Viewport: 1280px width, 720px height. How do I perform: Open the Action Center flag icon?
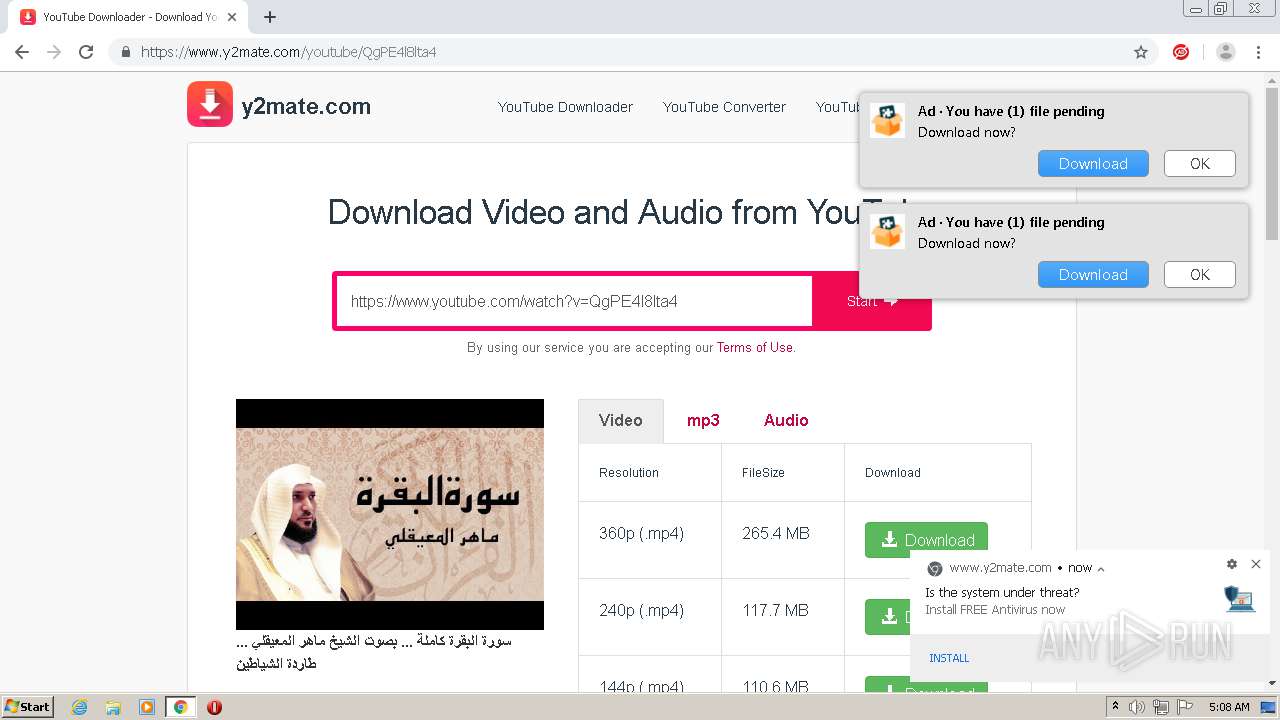(1183, 707)
